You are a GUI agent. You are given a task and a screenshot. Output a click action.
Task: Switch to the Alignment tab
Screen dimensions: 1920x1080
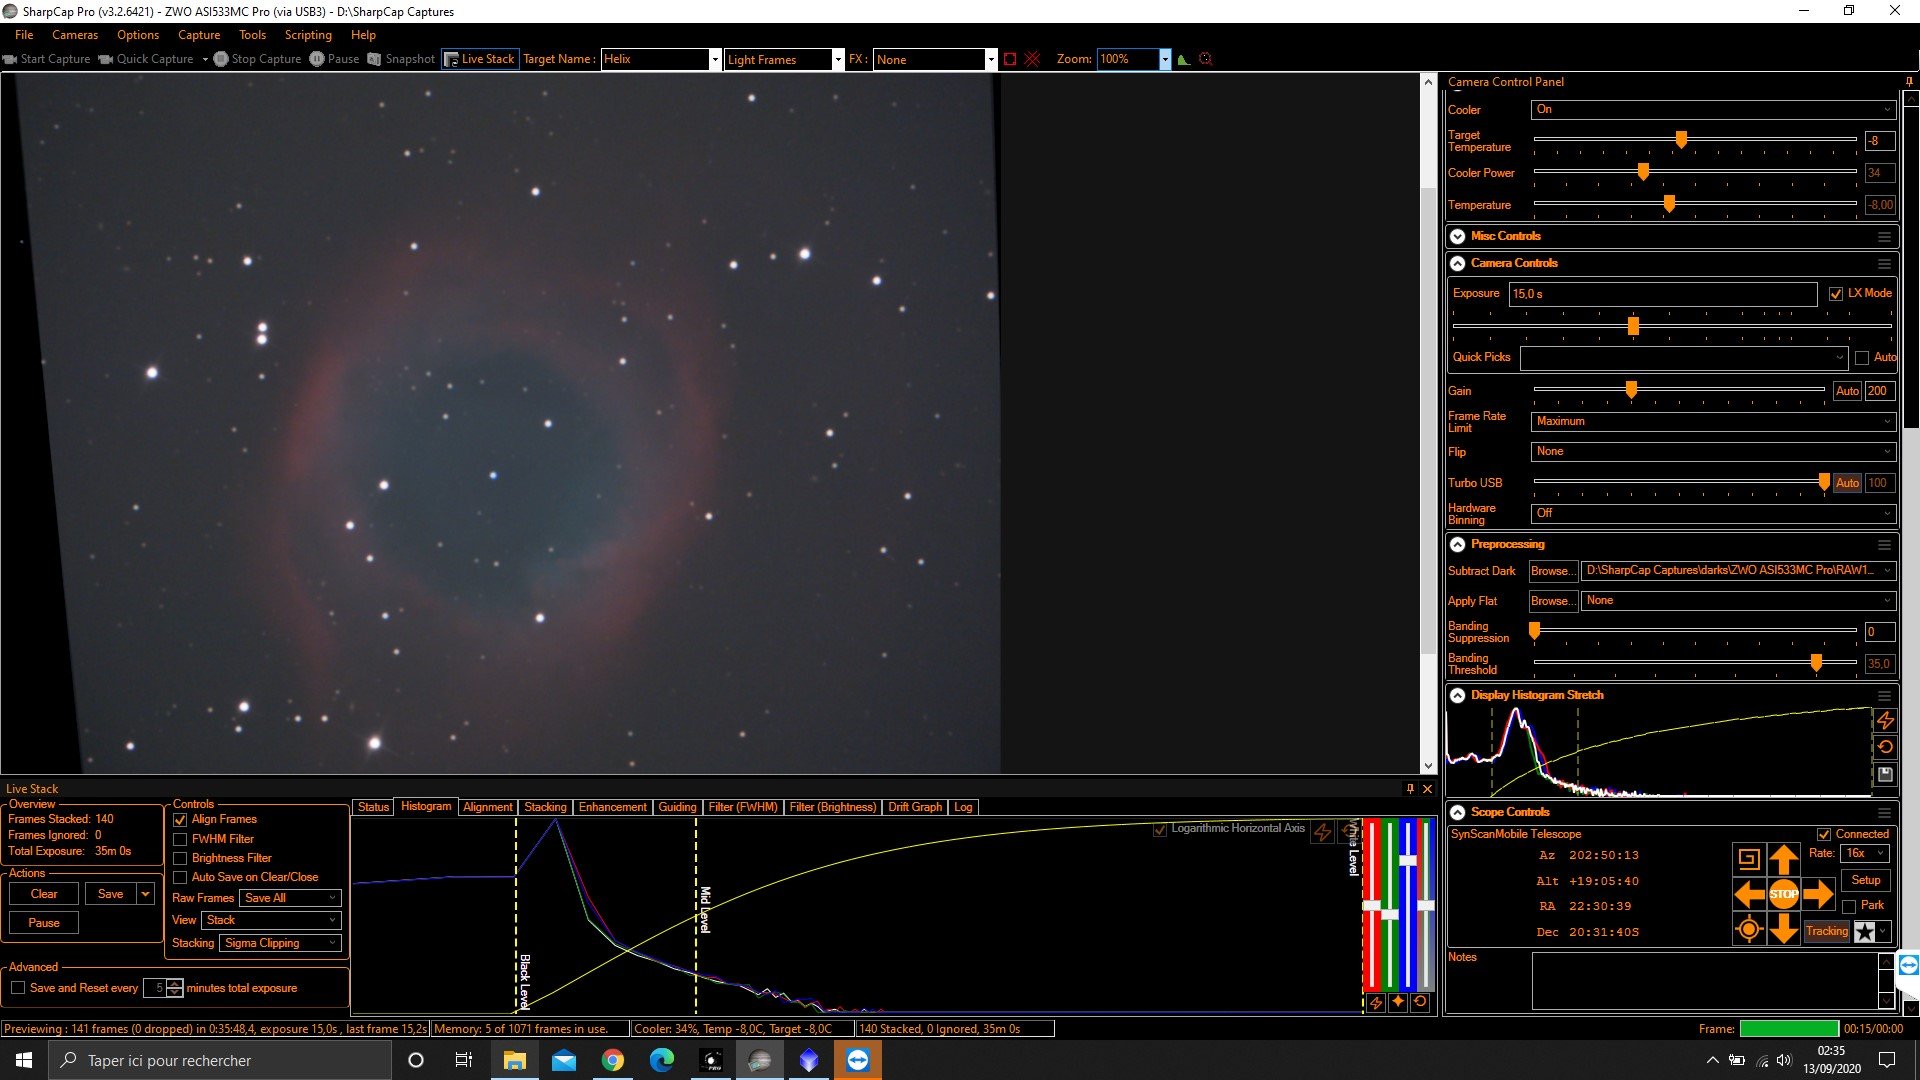(487, 807)
